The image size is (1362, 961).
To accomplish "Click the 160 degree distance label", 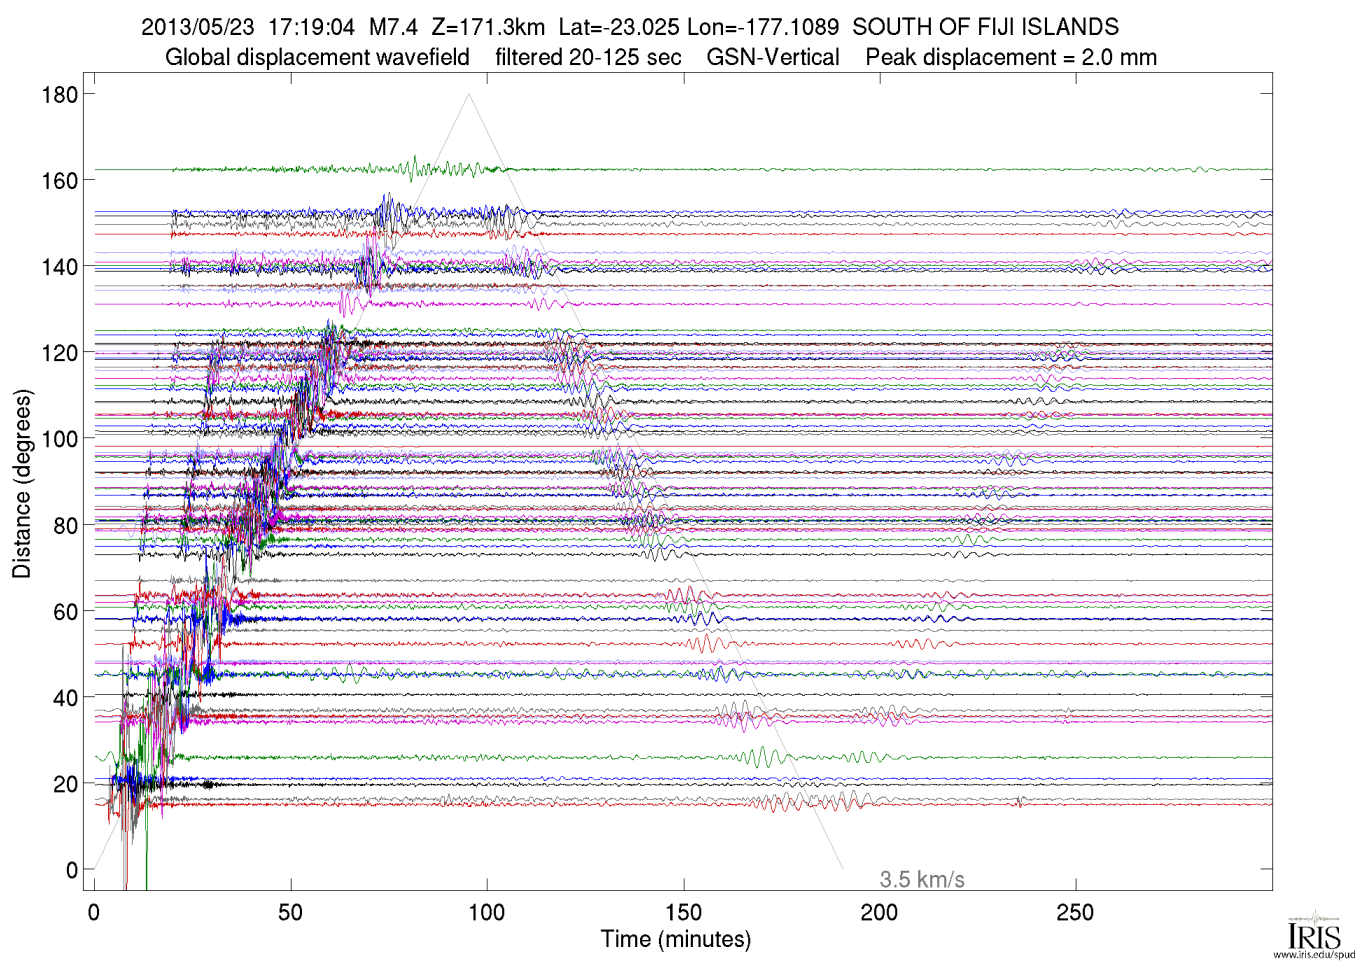I will 59,181.
